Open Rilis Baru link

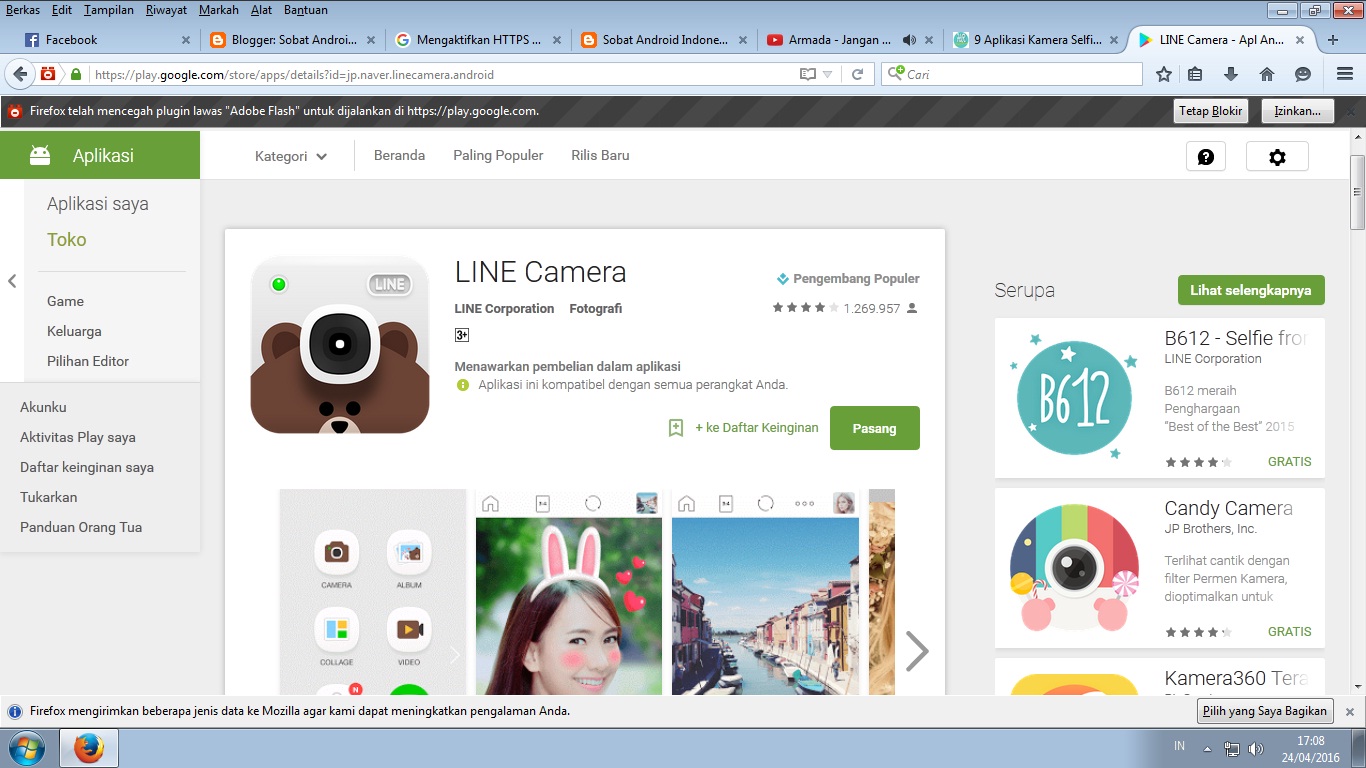600,155
